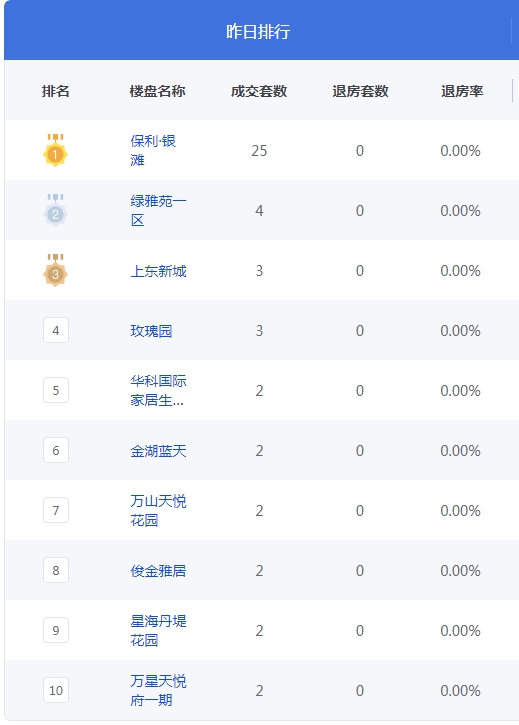
Task: Open the 绿雅苑一区 property link
Action: click(158, 210)
